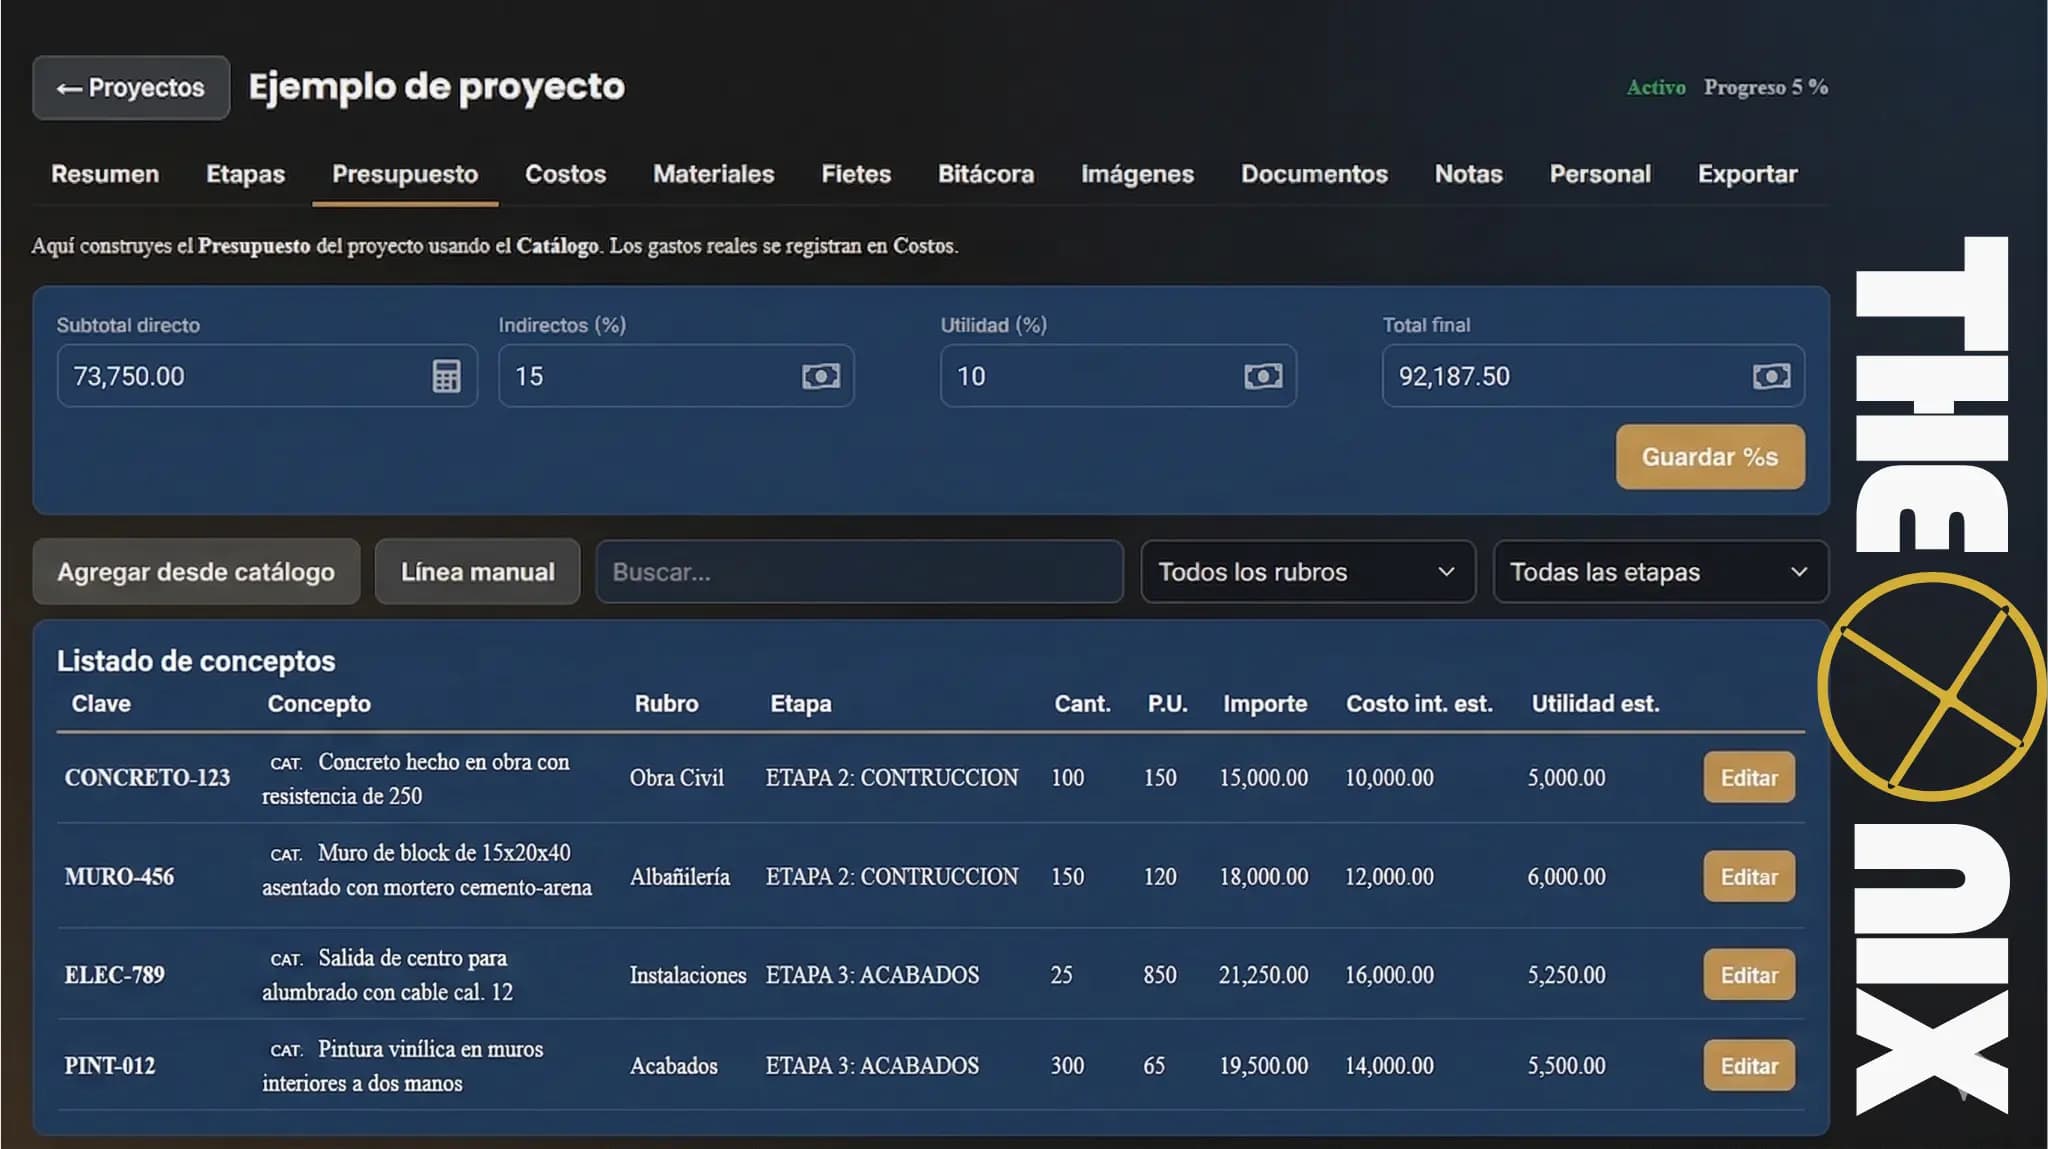
Task: Click the Clave column header
Action: [101, 704]
